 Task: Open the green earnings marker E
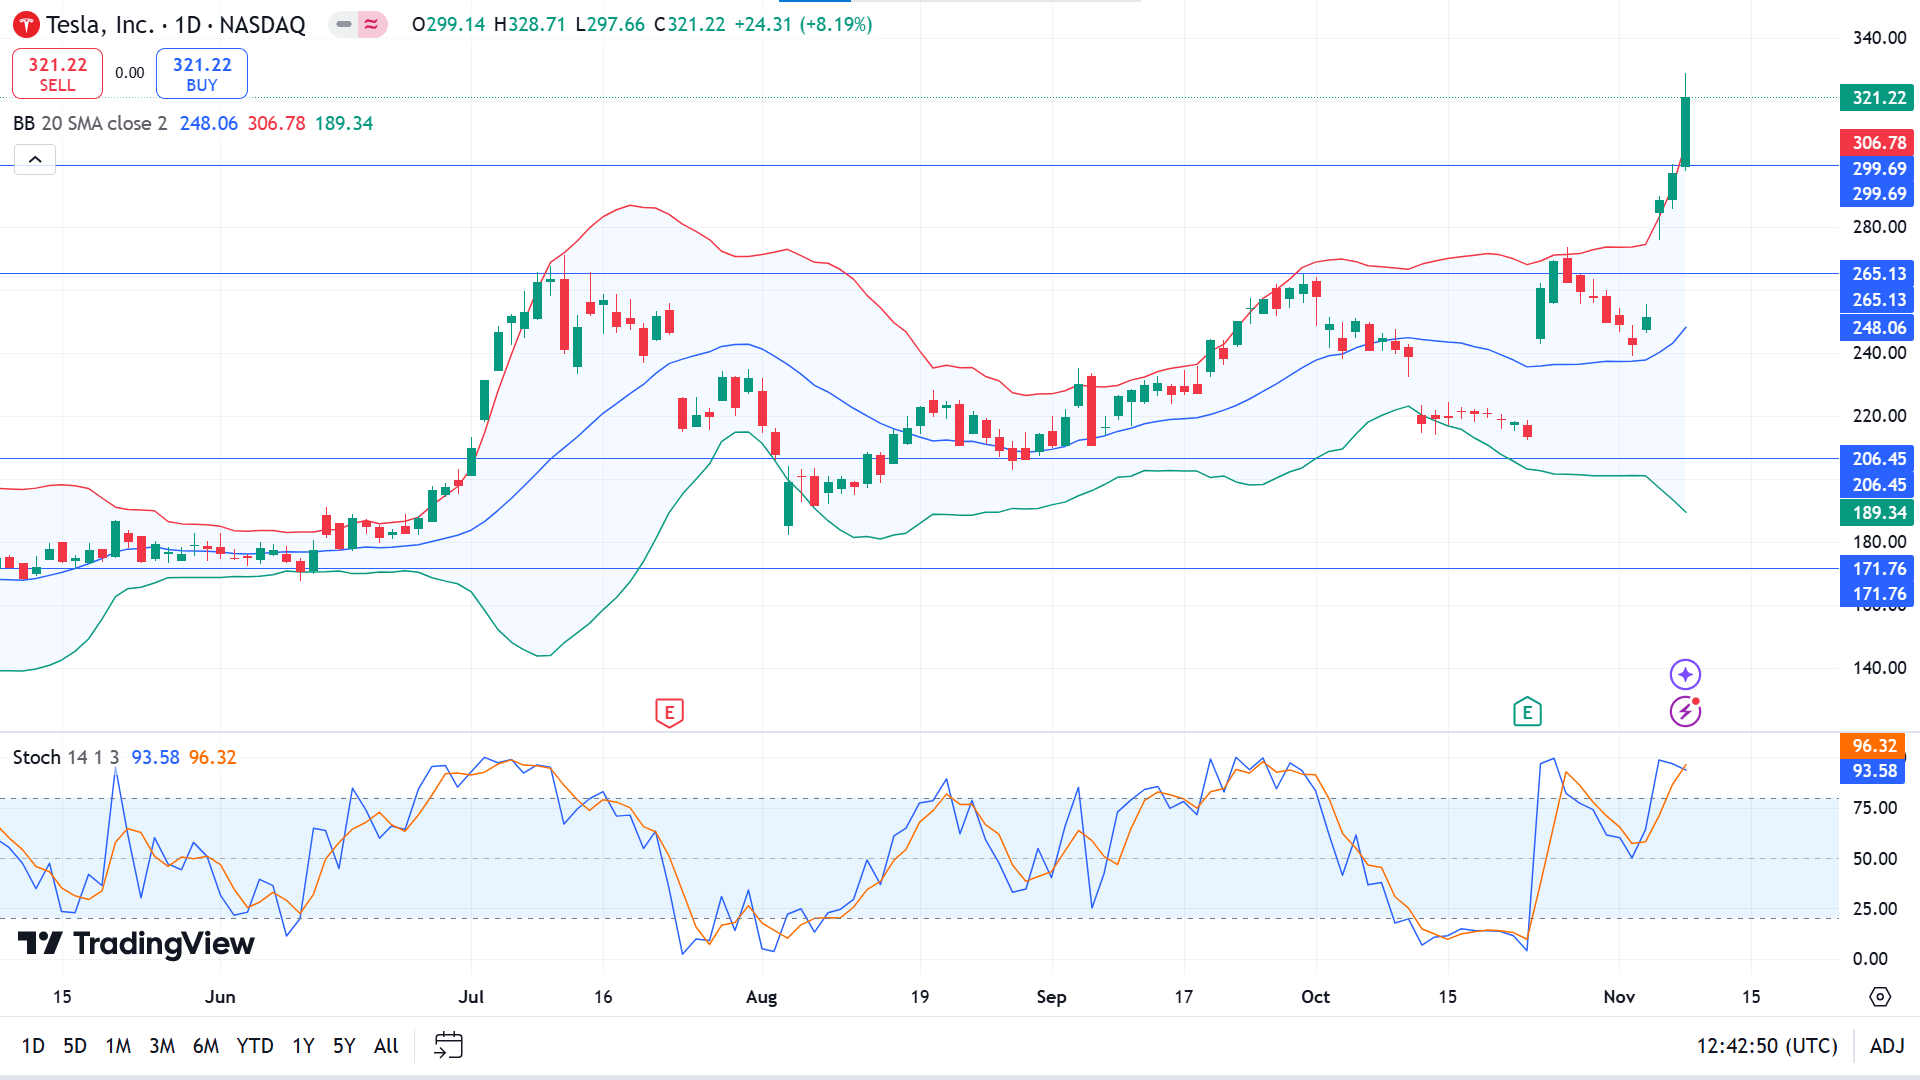[x=1527, y=713]
